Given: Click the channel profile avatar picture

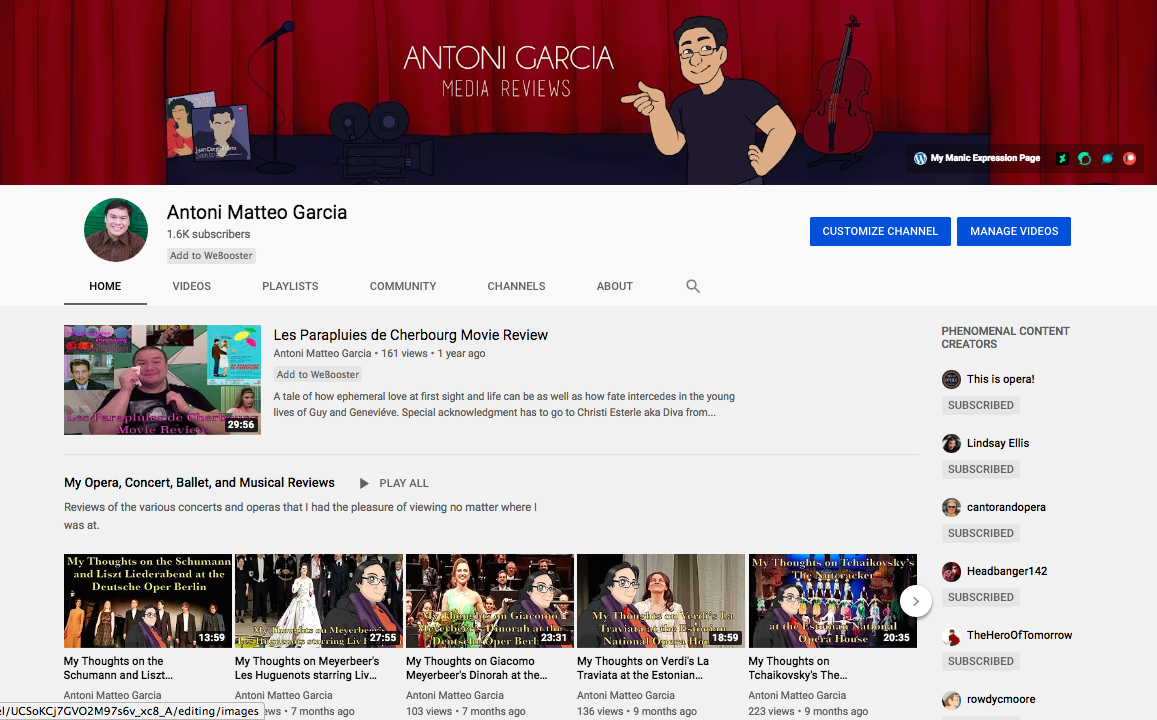Looking at the screenshot, I should [116, 231].
